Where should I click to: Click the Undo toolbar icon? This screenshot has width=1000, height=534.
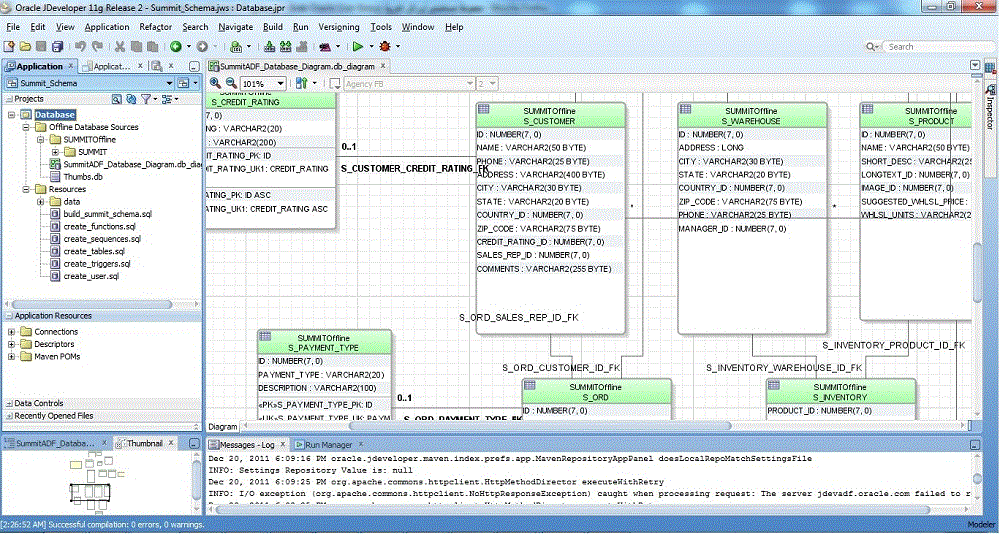(x=81, y=46)
